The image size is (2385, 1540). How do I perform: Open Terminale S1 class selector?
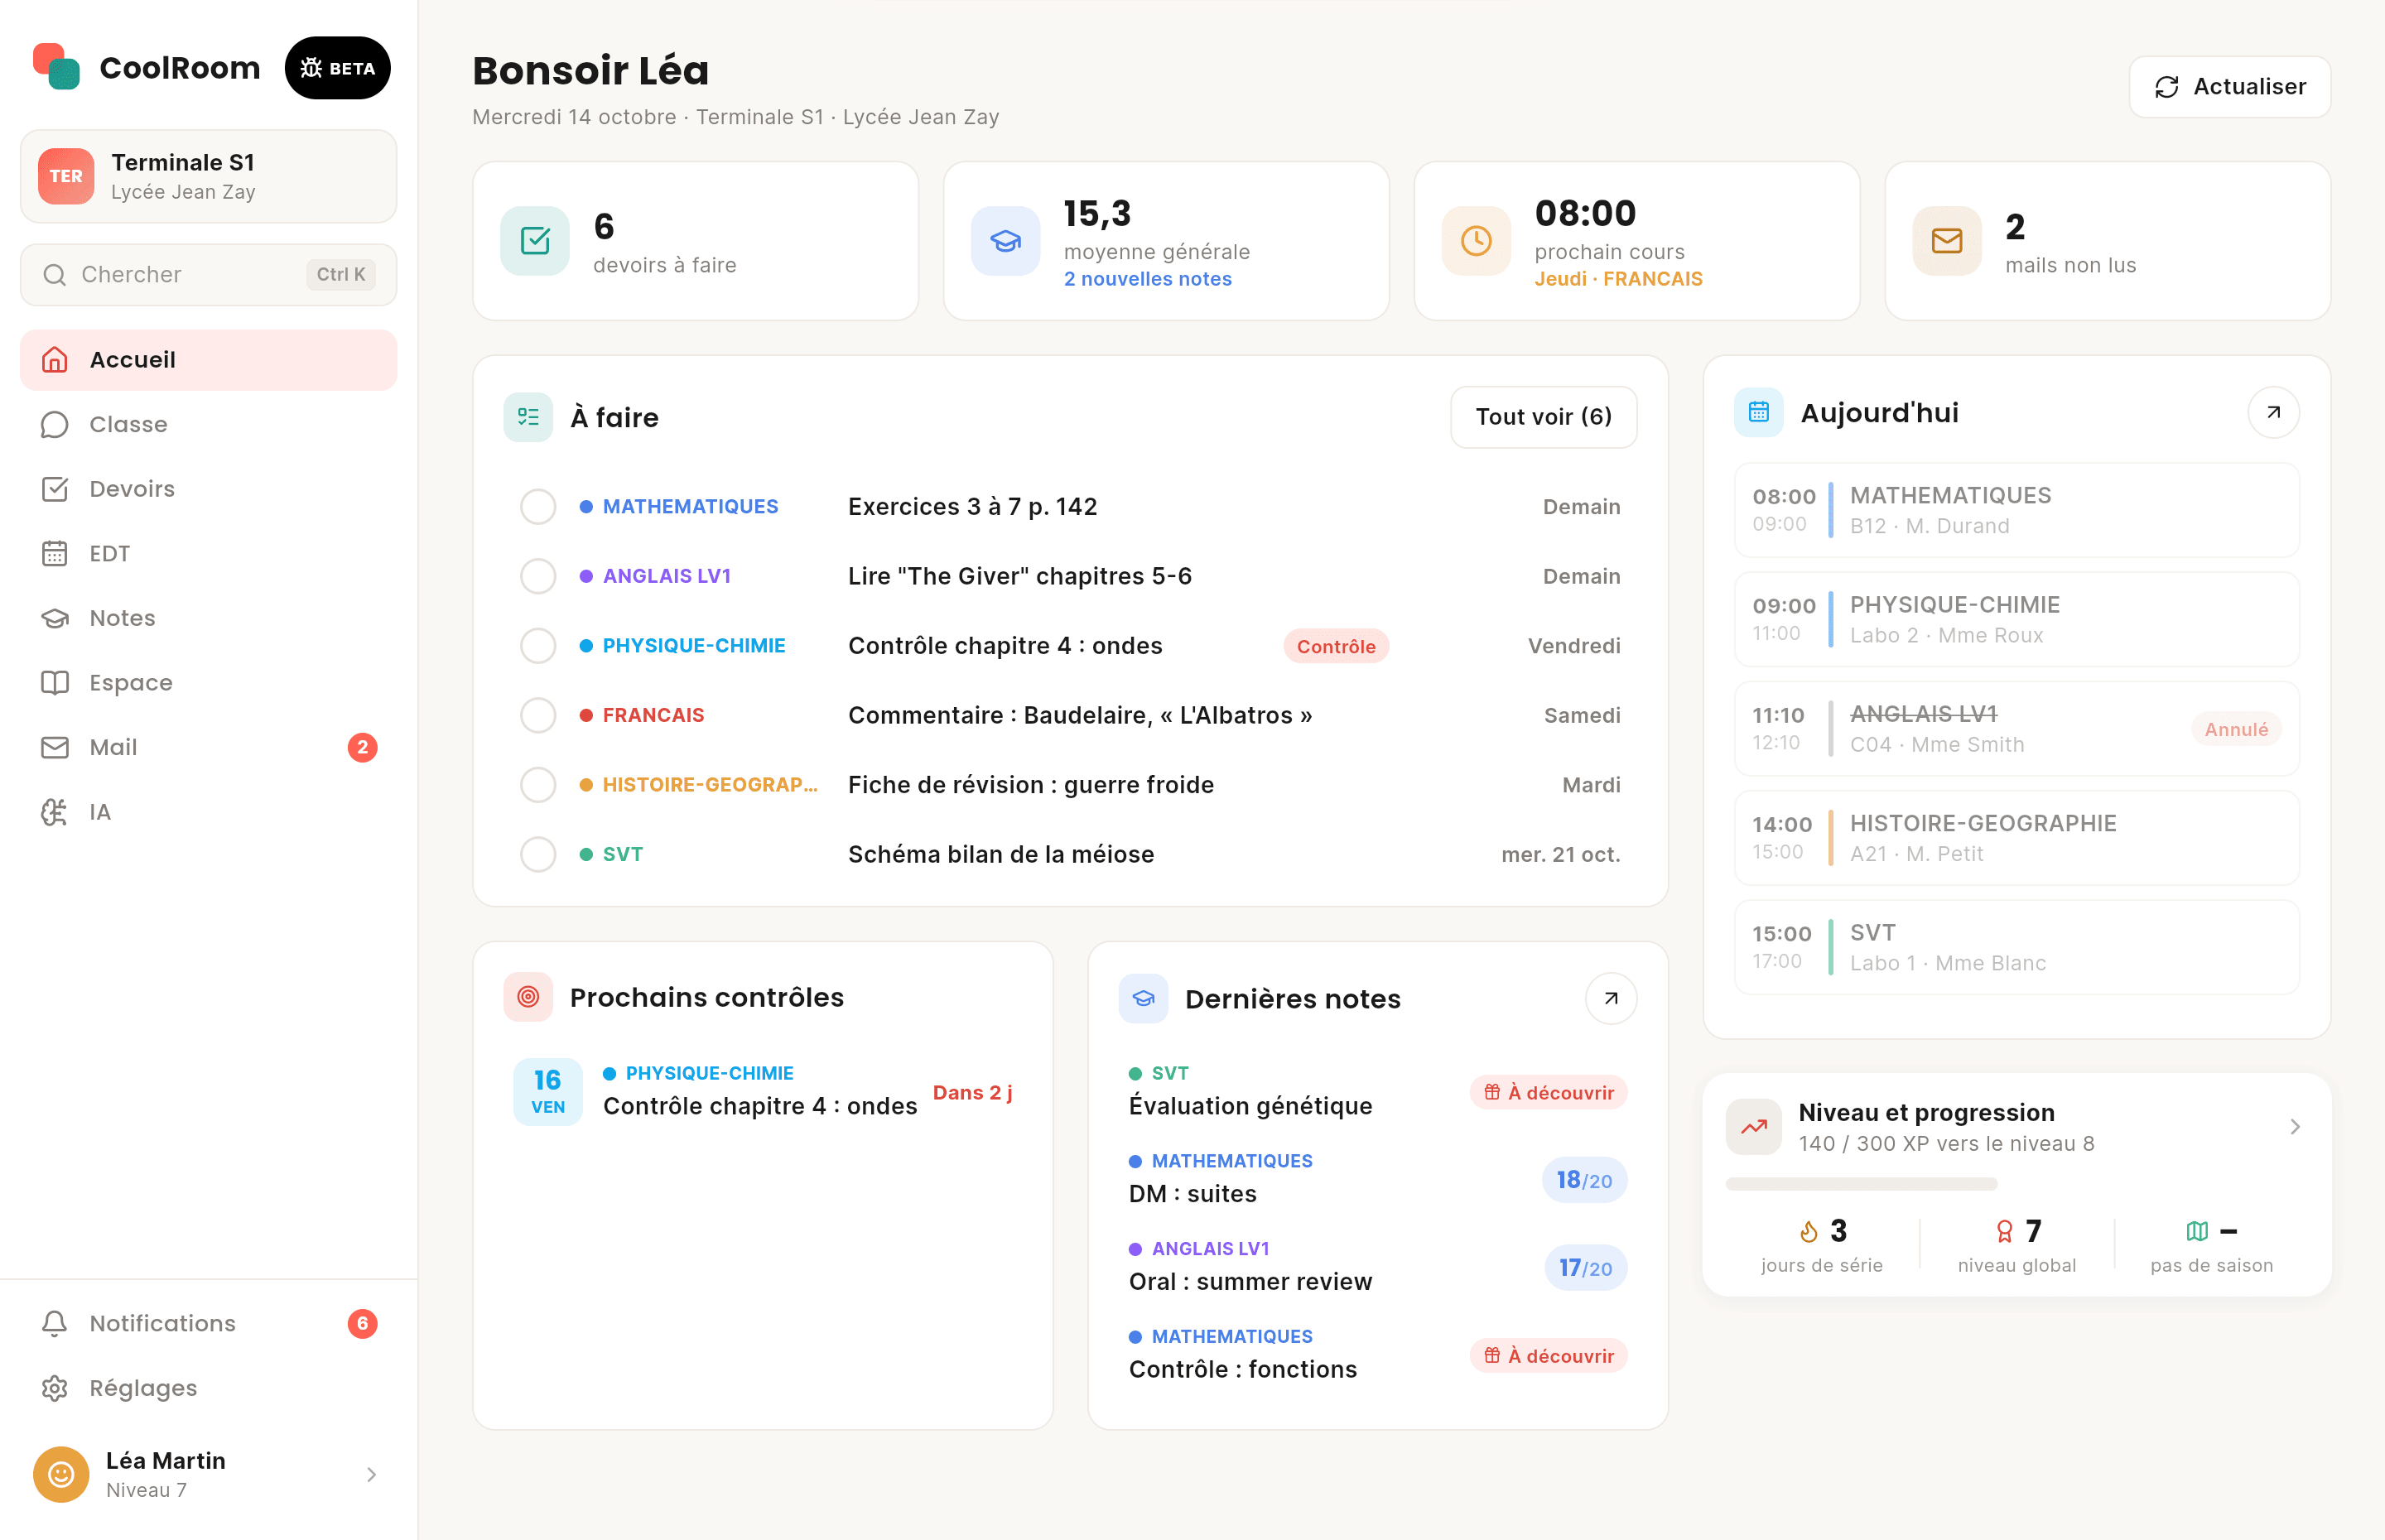point(208,176)
